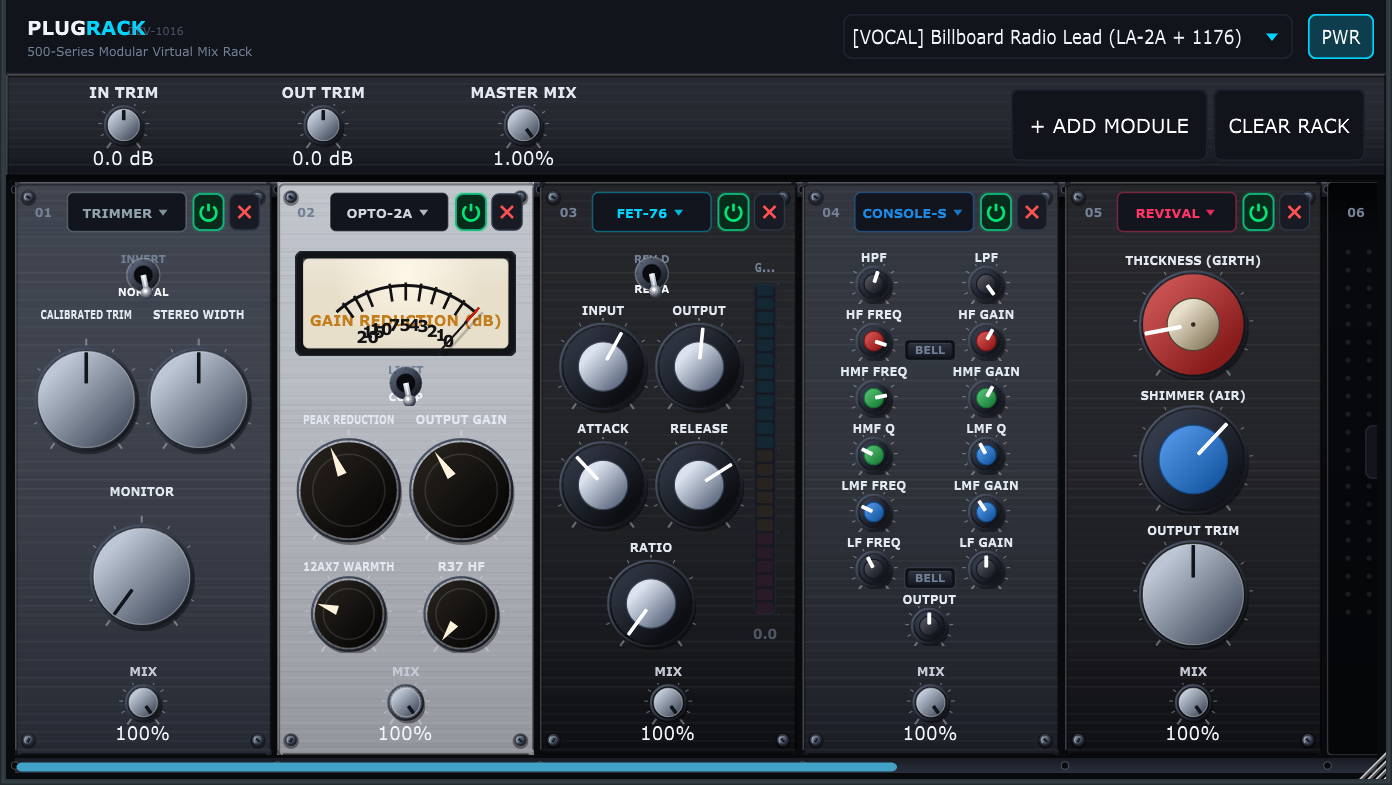Open the FET-76 module type dropdown
This screenshot has width=1392, height=785.
(651, 212)
